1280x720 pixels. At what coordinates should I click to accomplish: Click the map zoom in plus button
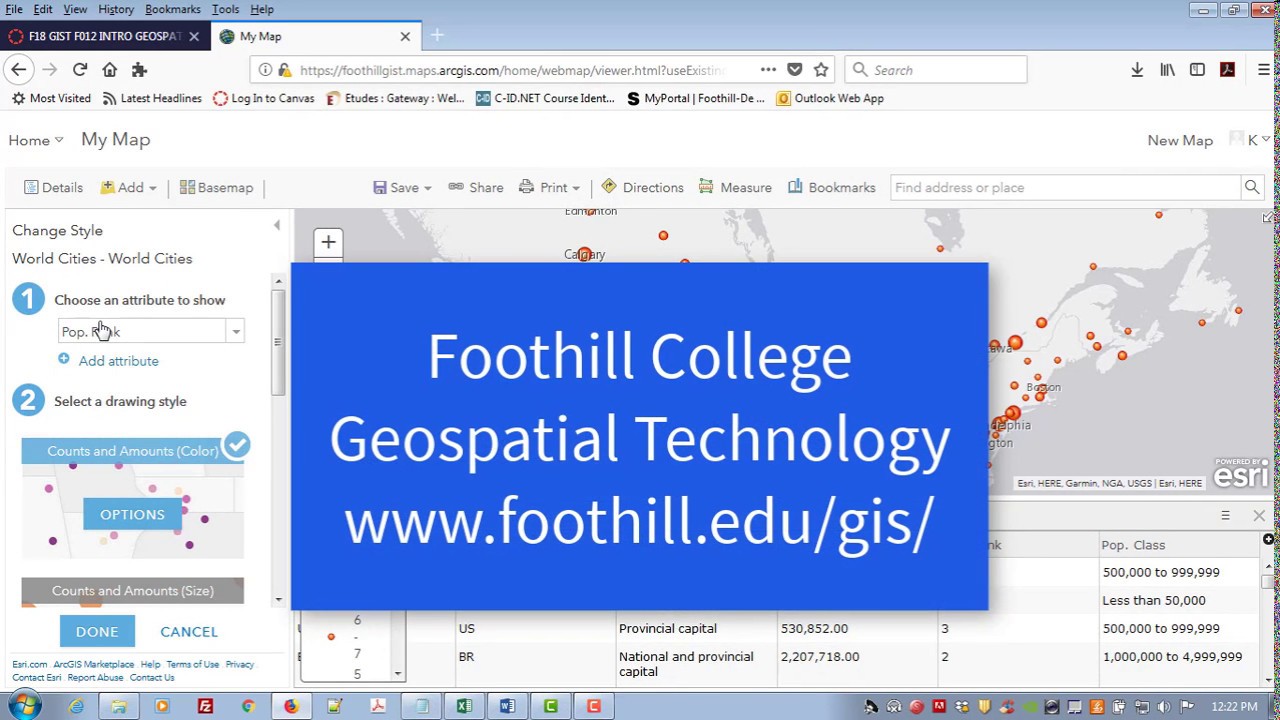coord(328,242)
